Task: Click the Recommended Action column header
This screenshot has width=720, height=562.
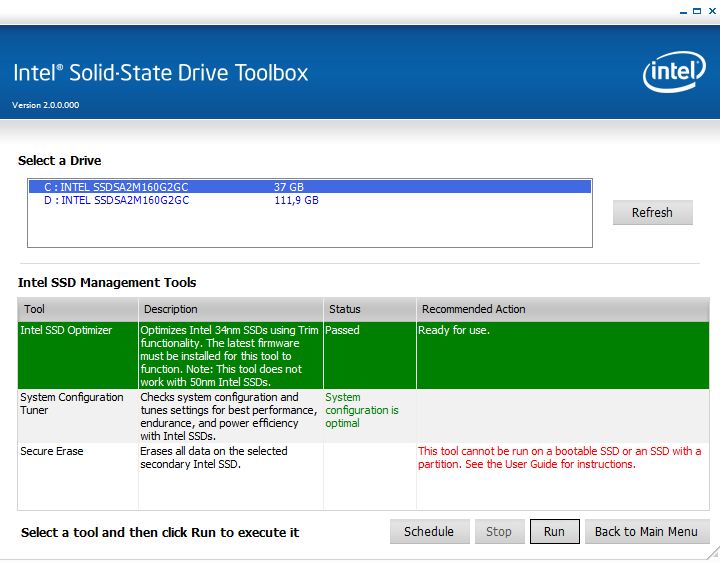Action: coord(563,309)
